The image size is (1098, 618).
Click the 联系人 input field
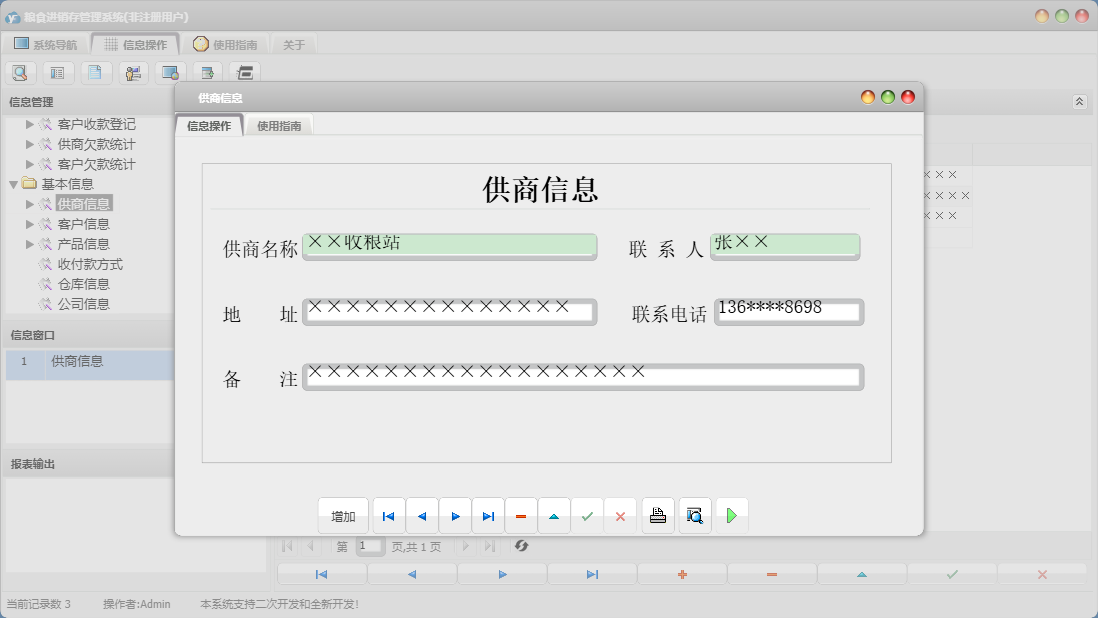pos(785,246)
